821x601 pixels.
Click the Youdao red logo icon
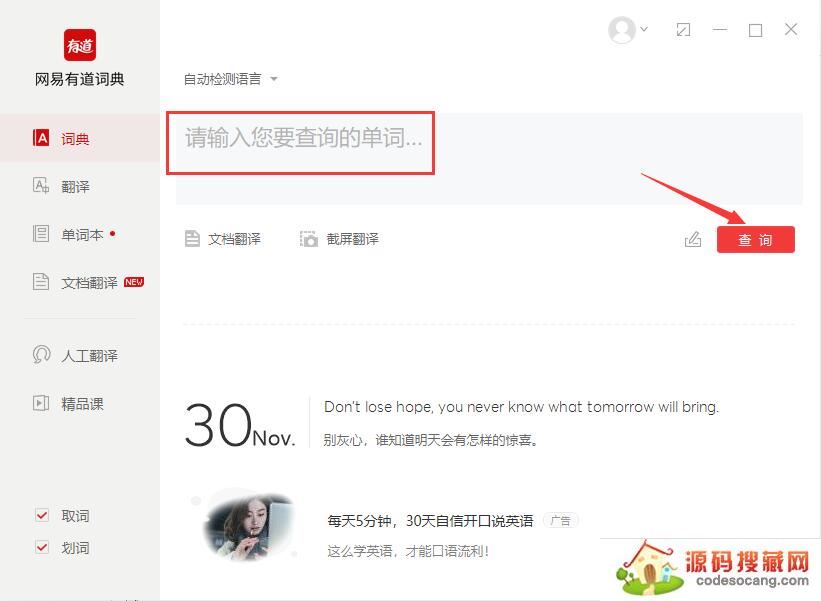(x=80, y=45)
